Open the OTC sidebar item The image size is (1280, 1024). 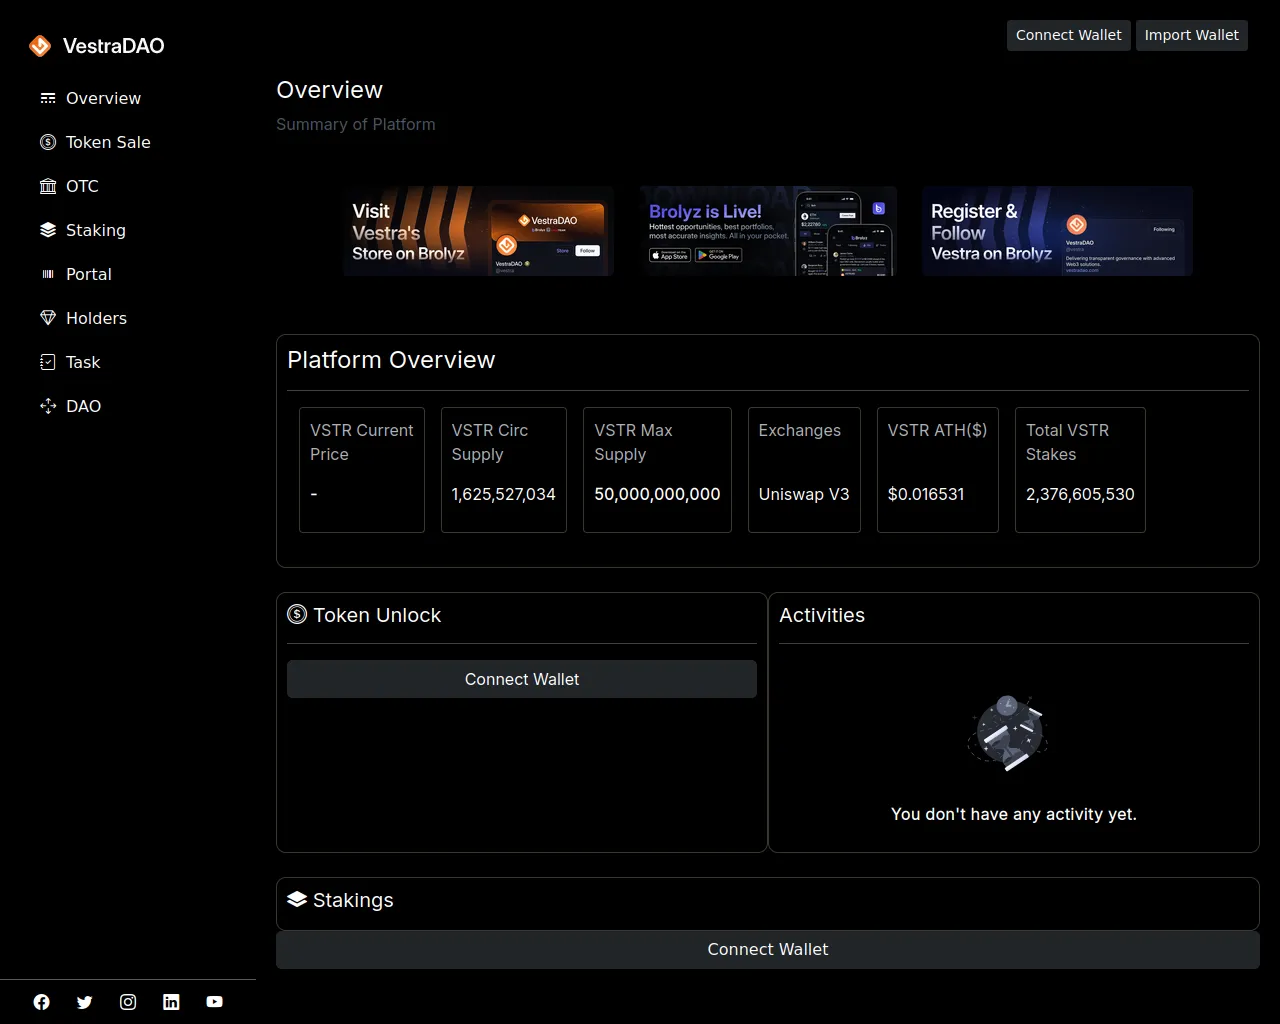81,186
